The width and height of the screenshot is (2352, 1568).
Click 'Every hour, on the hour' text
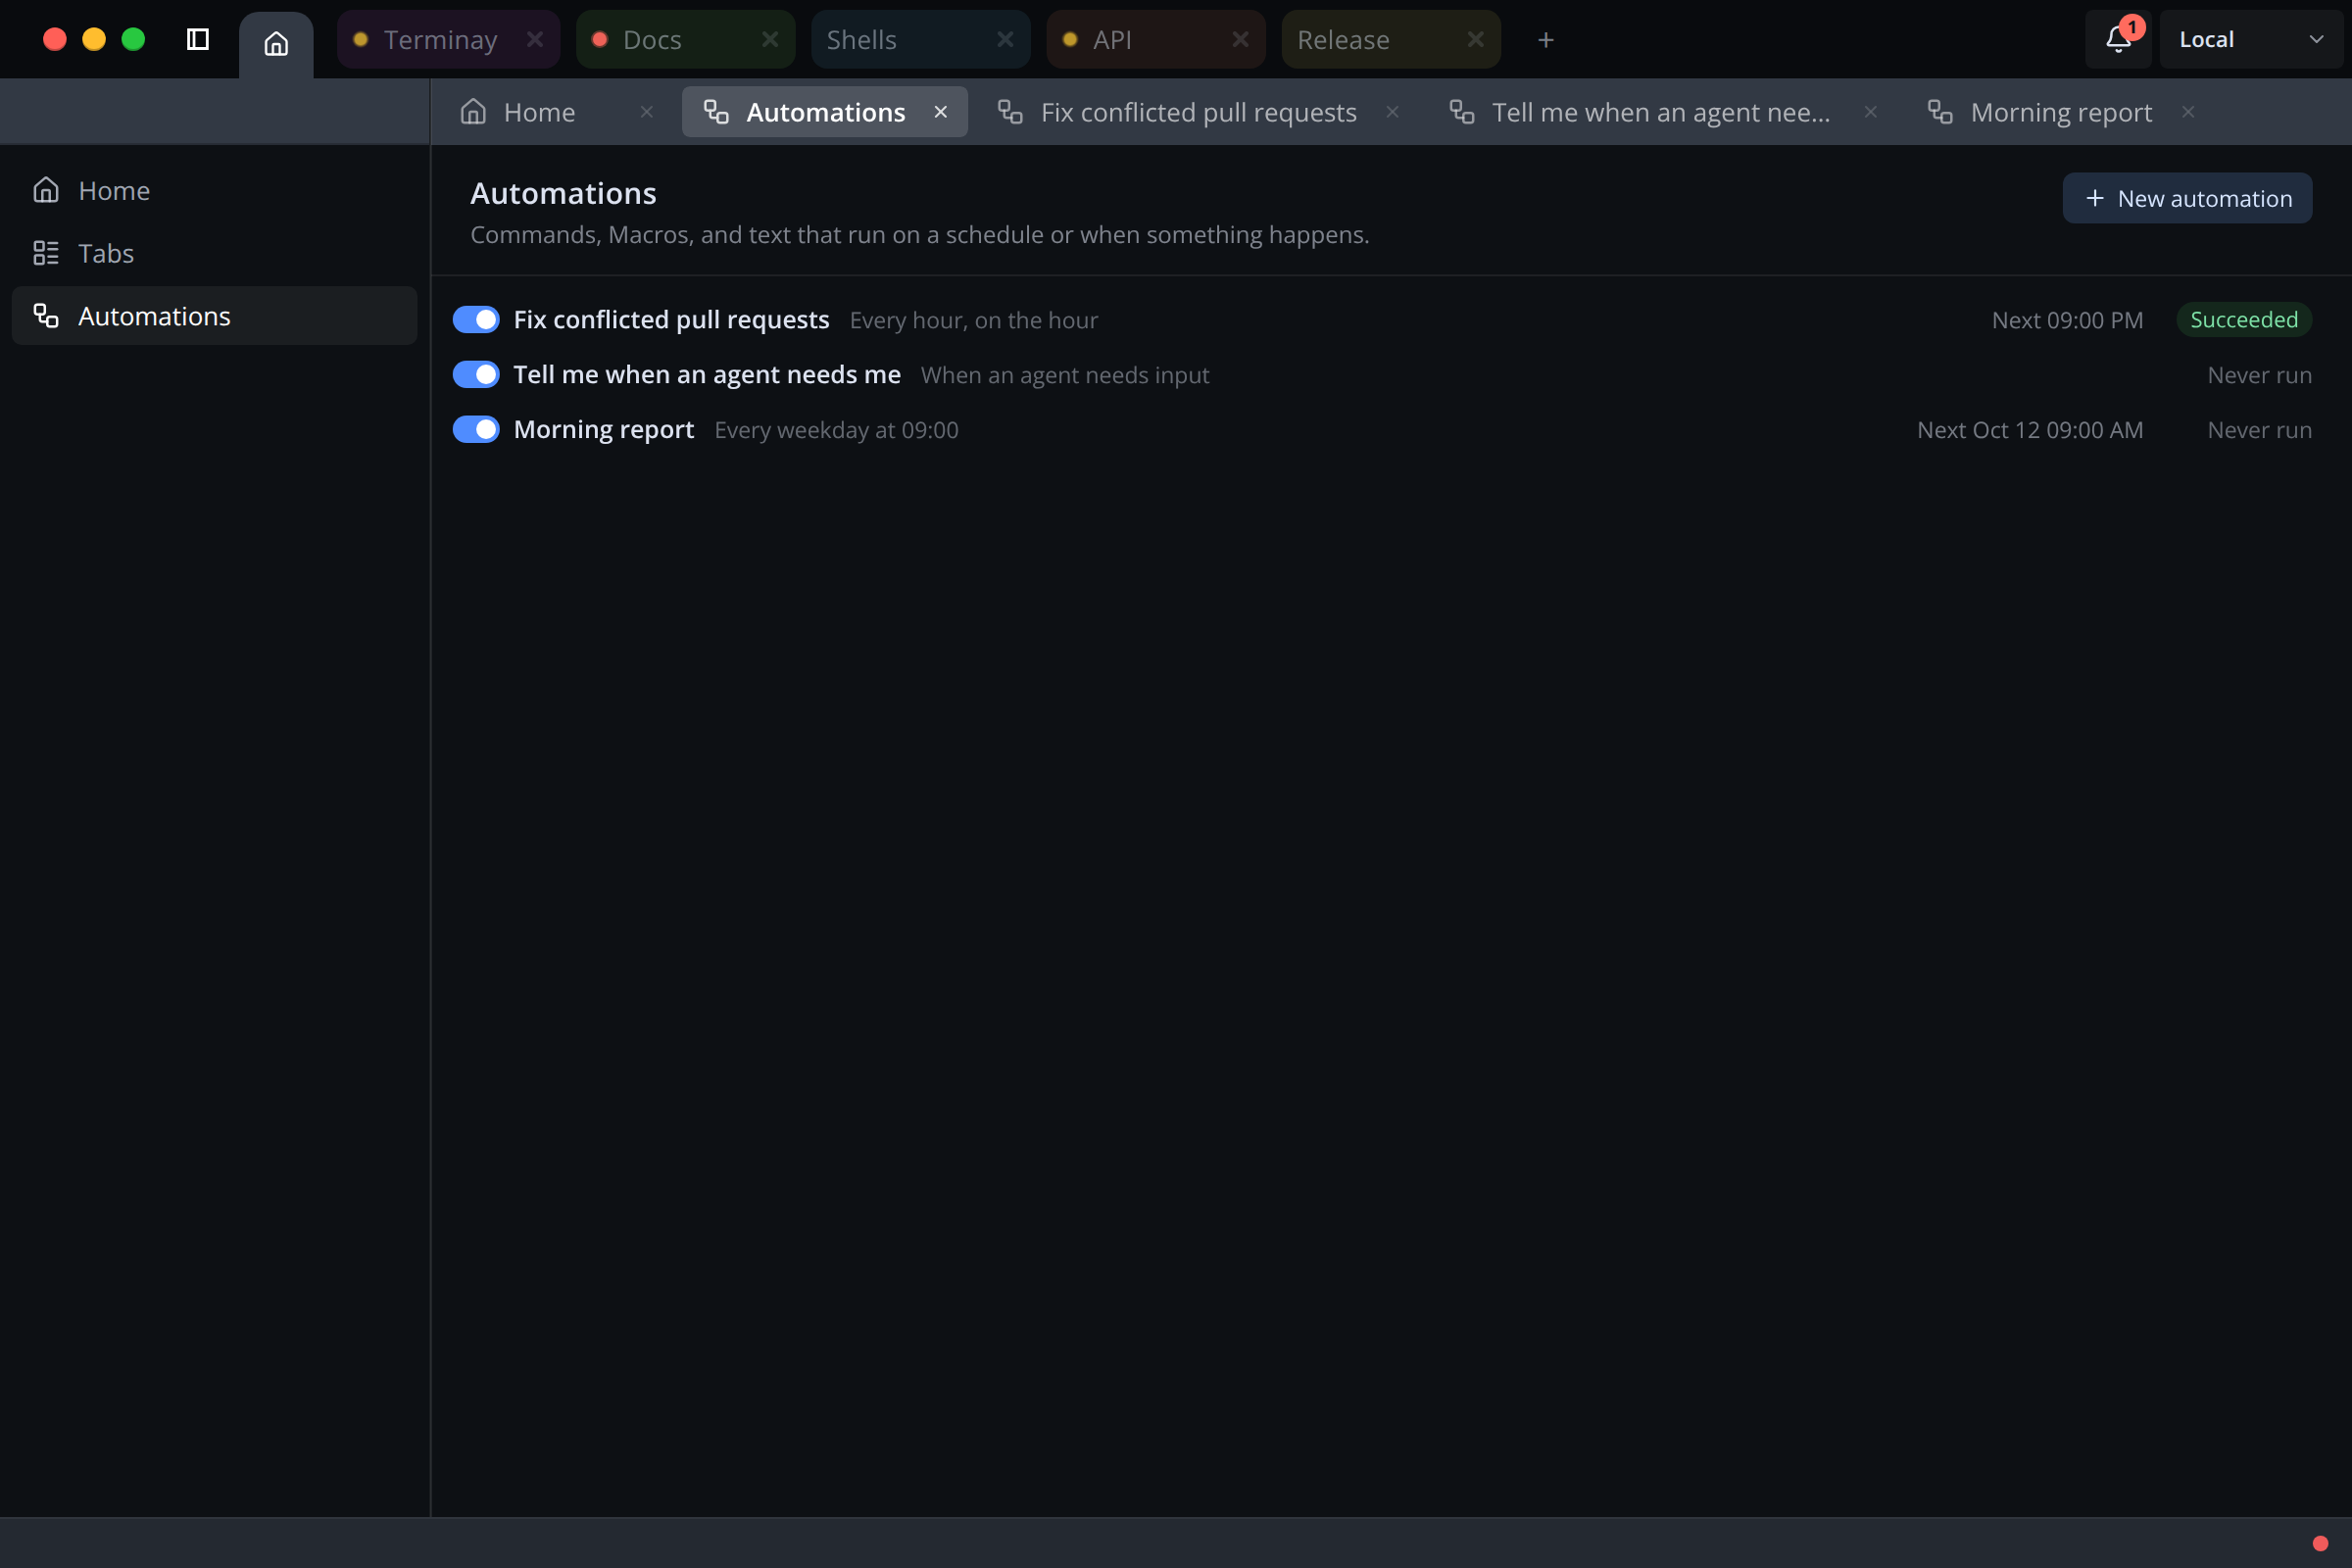(974, 320)
